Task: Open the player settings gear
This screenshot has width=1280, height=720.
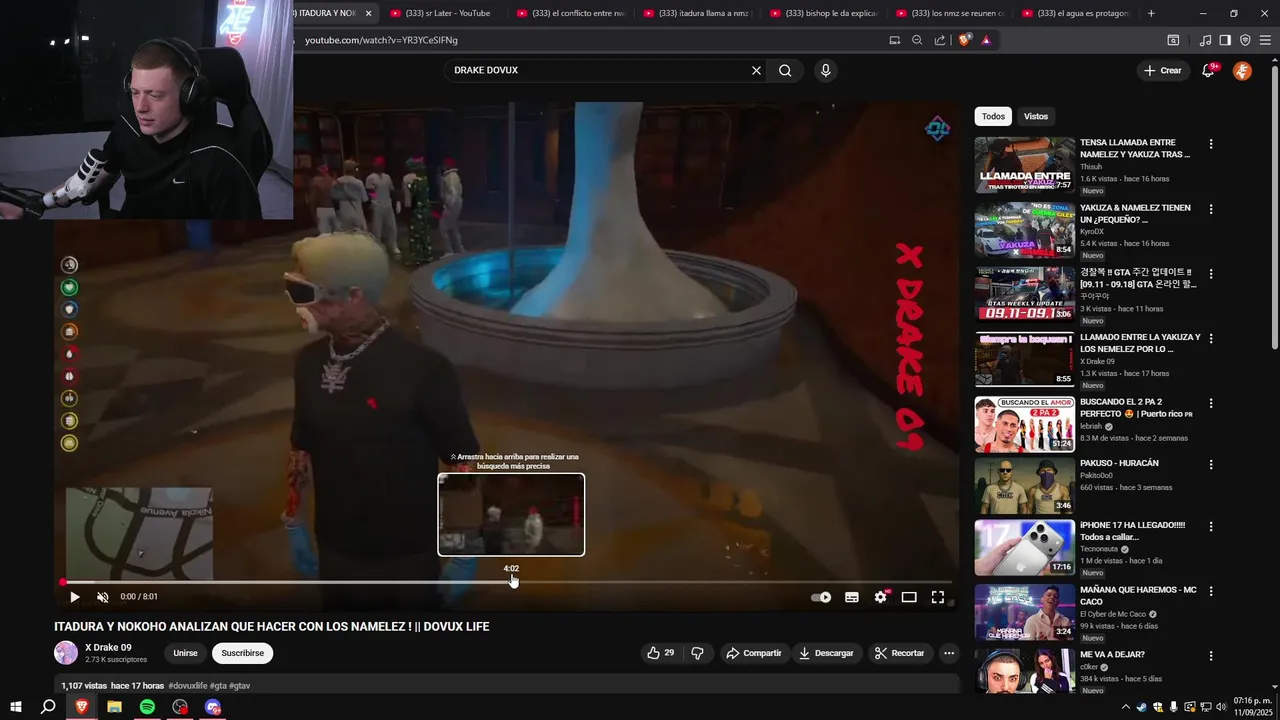Action: [x=881, y=597]
